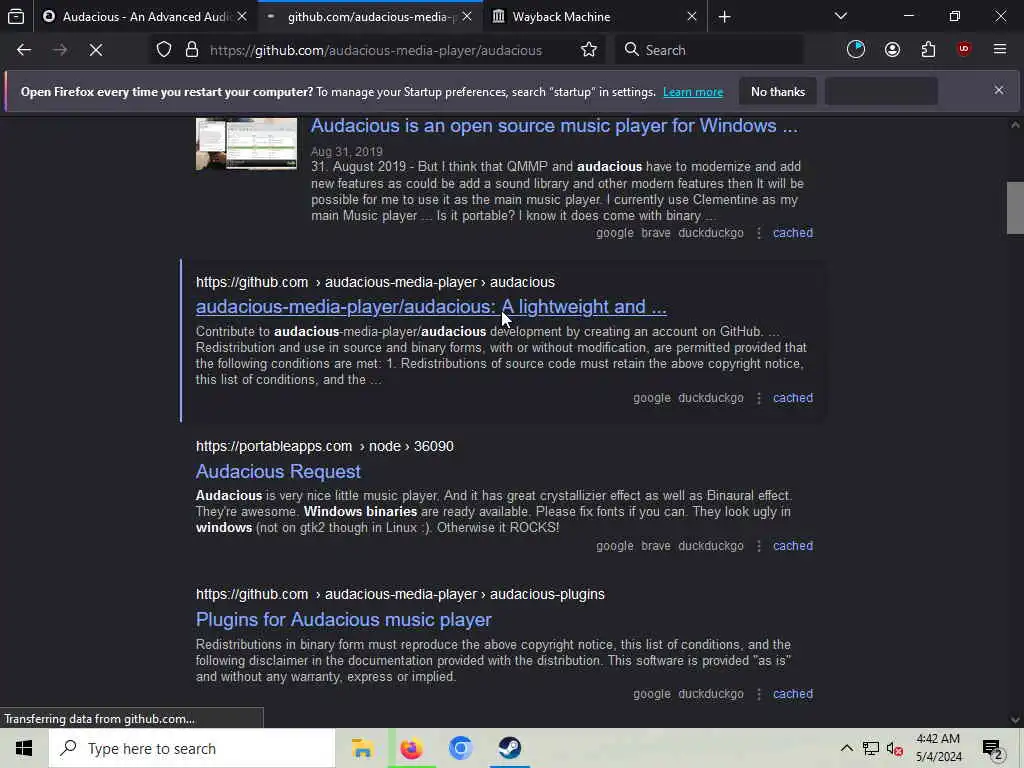Screen dimensions: 1024x768
Task: Open Plugins for Audacious music player result
Action: coord(344,620)
